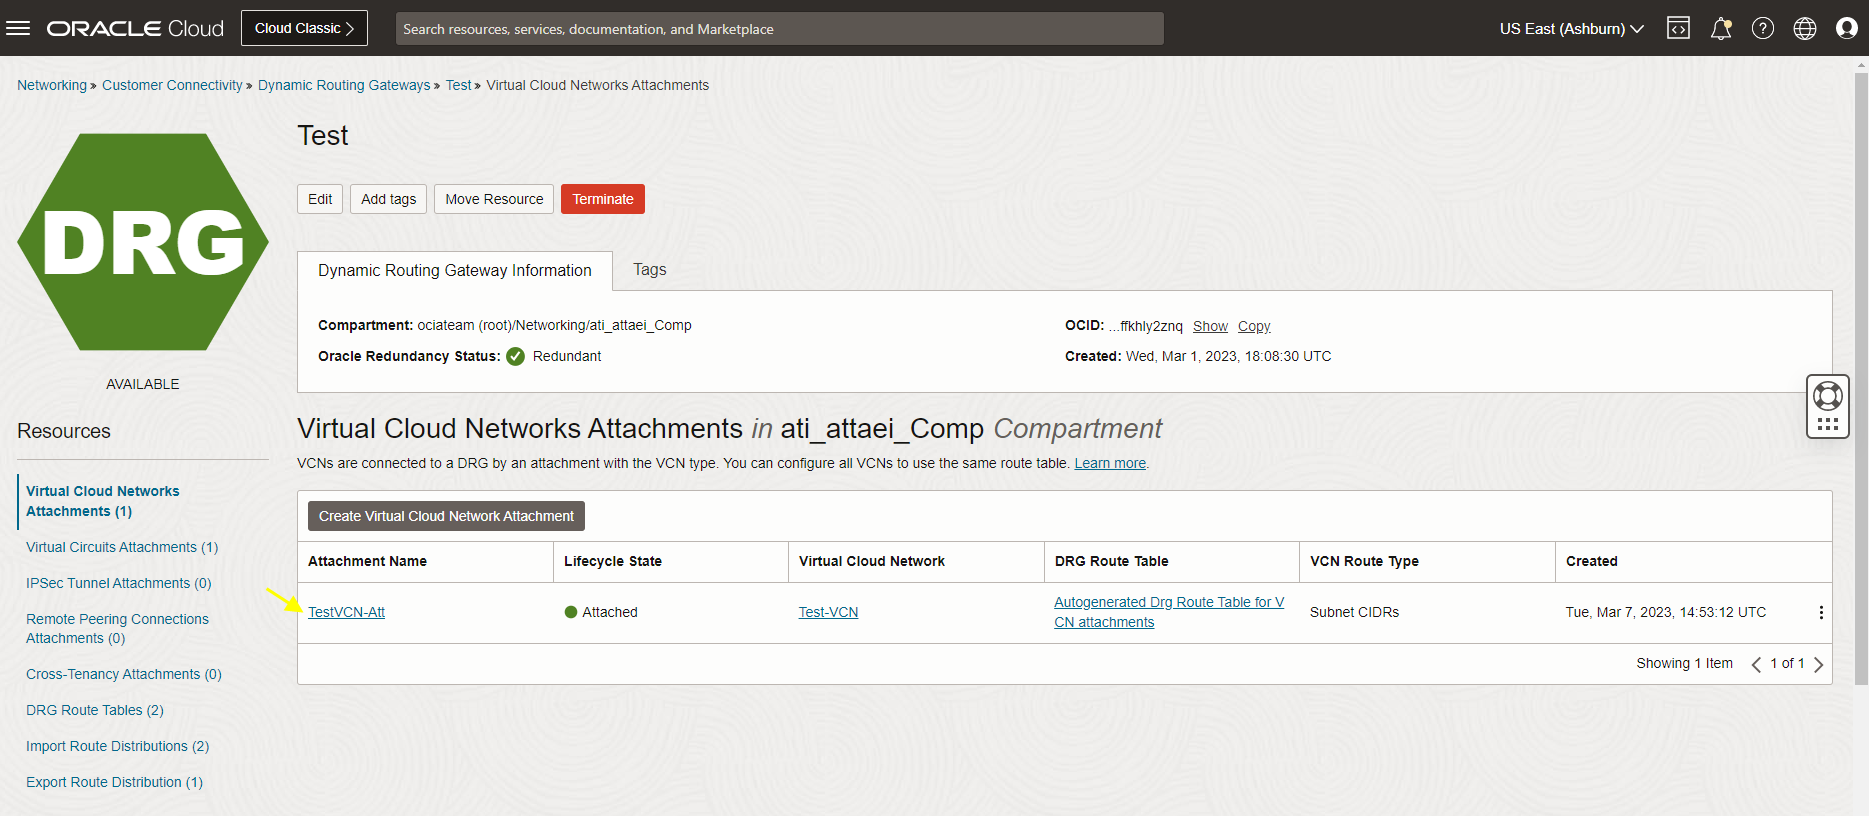Click the compartment path value
The width and height of the screenshot is (1869, 816).
pos(554,325)
